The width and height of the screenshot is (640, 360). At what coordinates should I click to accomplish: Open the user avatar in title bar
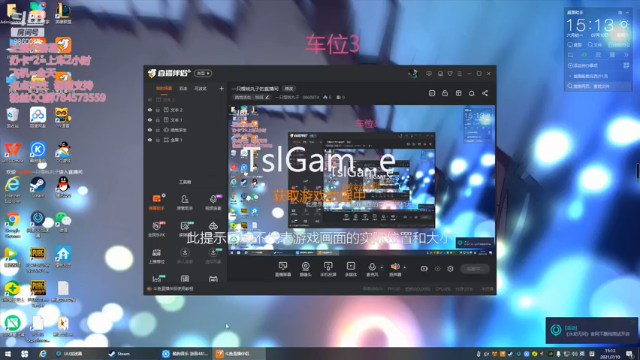click(x=413, y=73)
